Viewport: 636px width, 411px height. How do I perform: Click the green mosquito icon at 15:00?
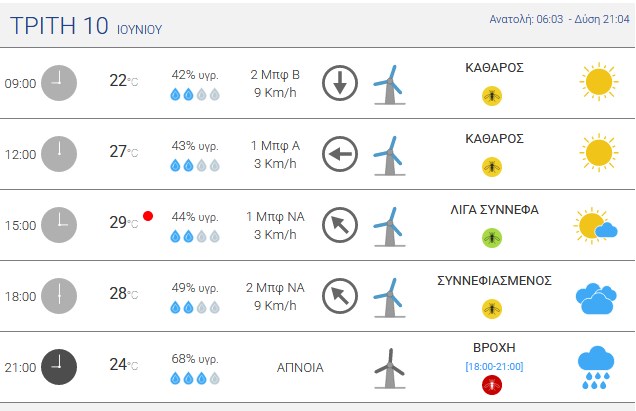coord(492,238)
